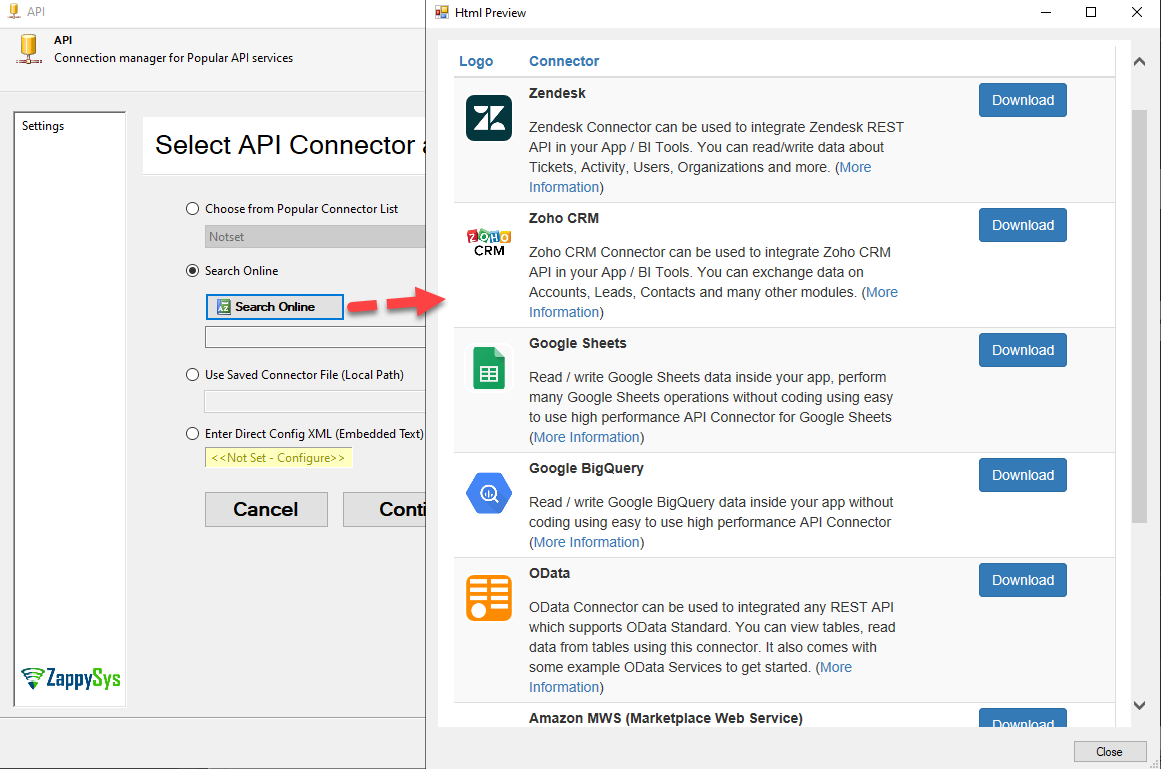The height and width of the screenshot is (769, 1161).
Task: Click the text field below Search Online button
Action: pos(315,338)
